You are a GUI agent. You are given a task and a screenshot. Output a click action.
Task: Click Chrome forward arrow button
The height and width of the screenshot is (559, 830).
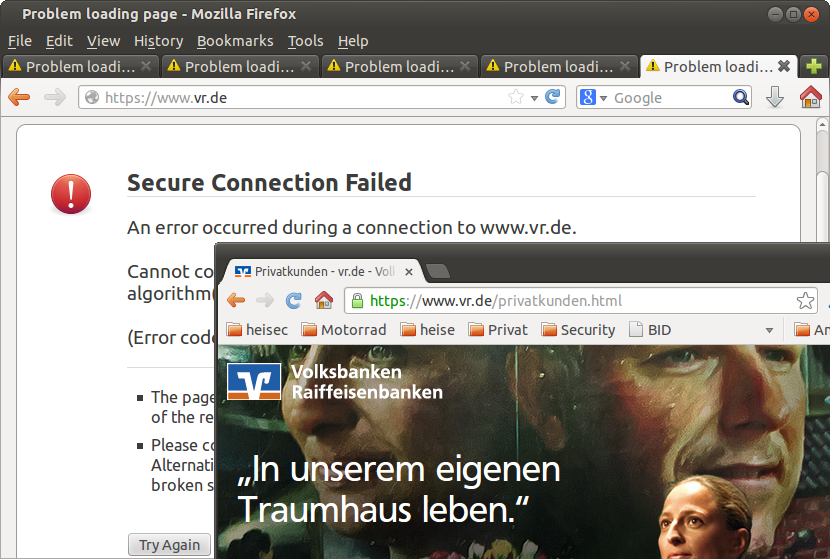pyautogui.click(x=265, y=301)
